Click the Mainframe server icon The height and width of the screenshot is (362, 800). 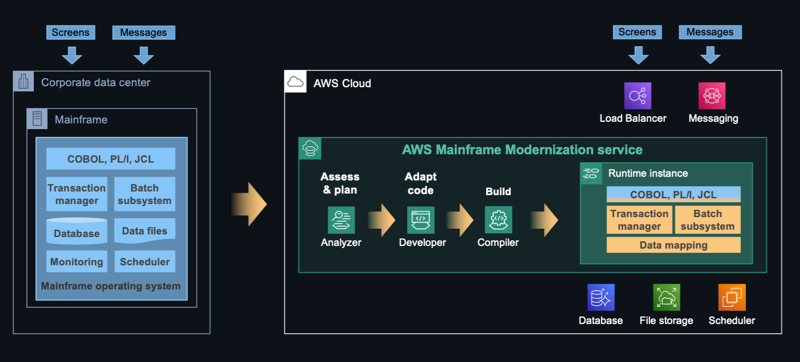click(37, 119)
